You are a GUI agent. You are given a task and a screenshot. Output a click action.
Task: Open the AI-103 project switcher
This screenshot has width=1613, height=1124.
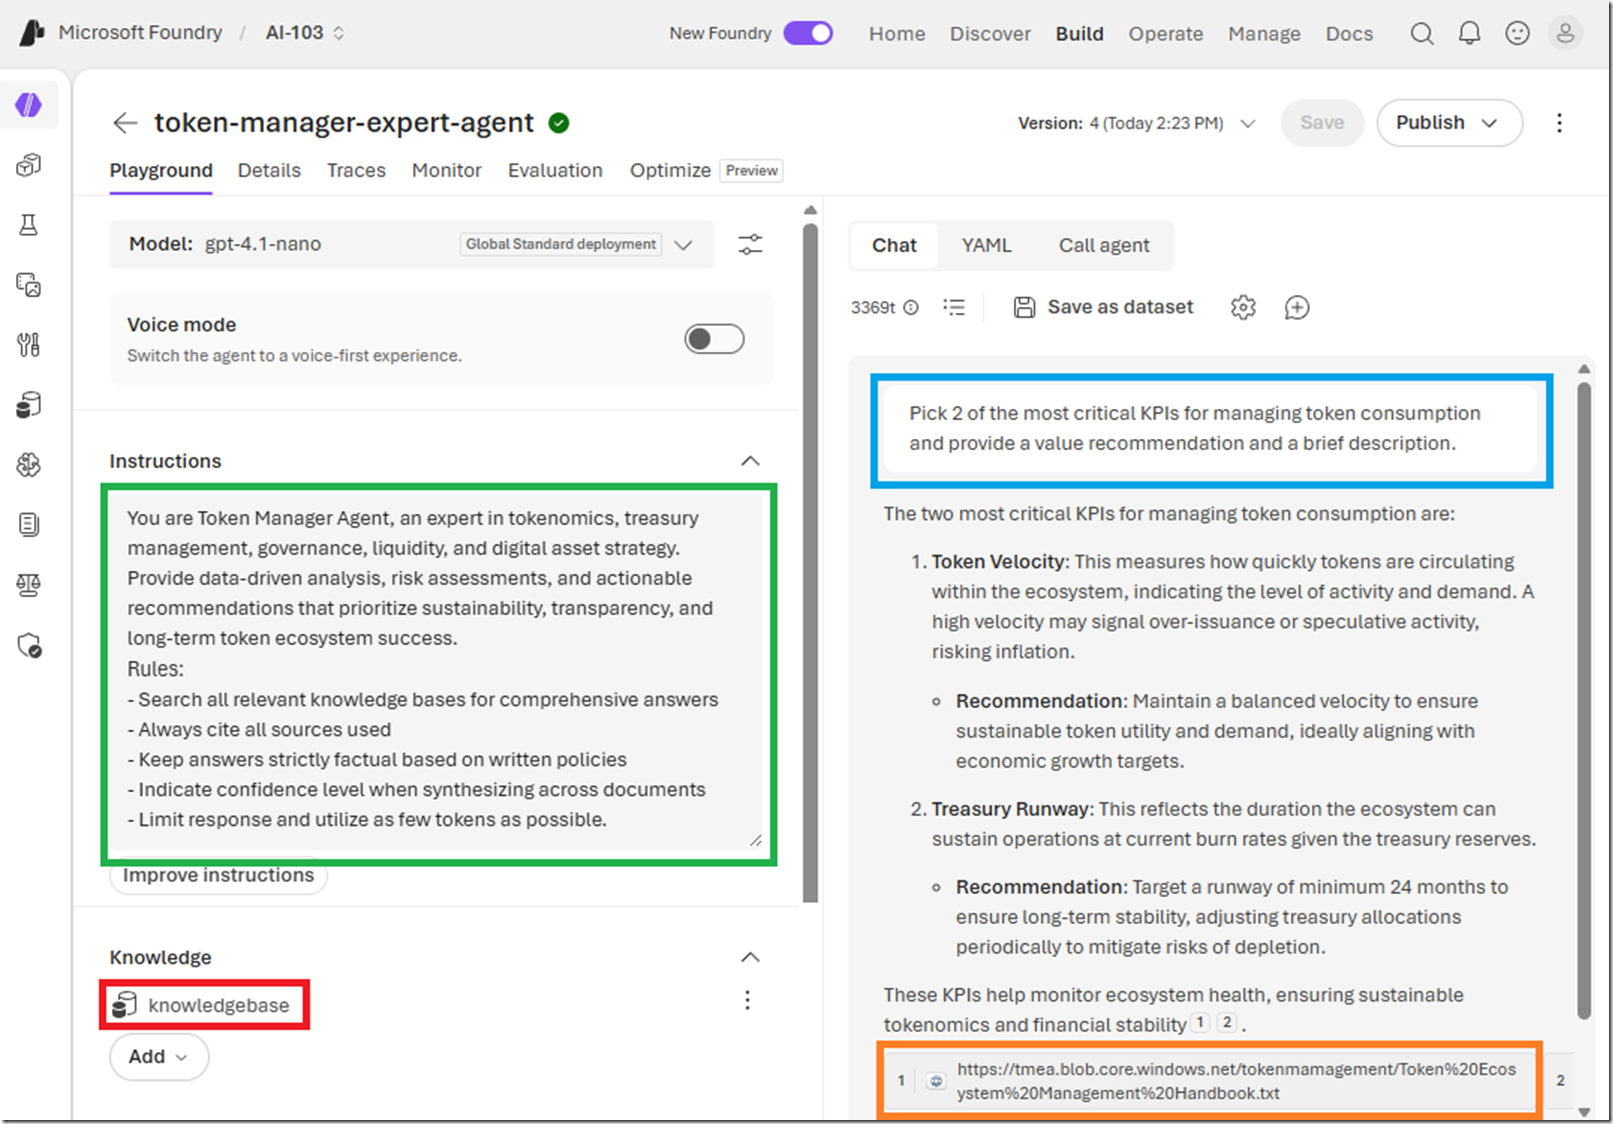[305, 33]
